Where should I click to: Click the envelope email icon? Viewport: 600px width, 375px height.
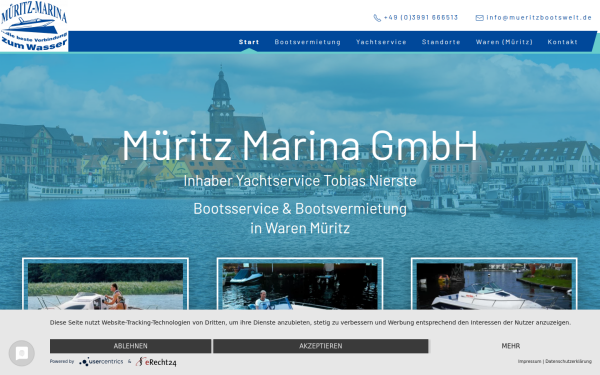click(x=479, y=18)
